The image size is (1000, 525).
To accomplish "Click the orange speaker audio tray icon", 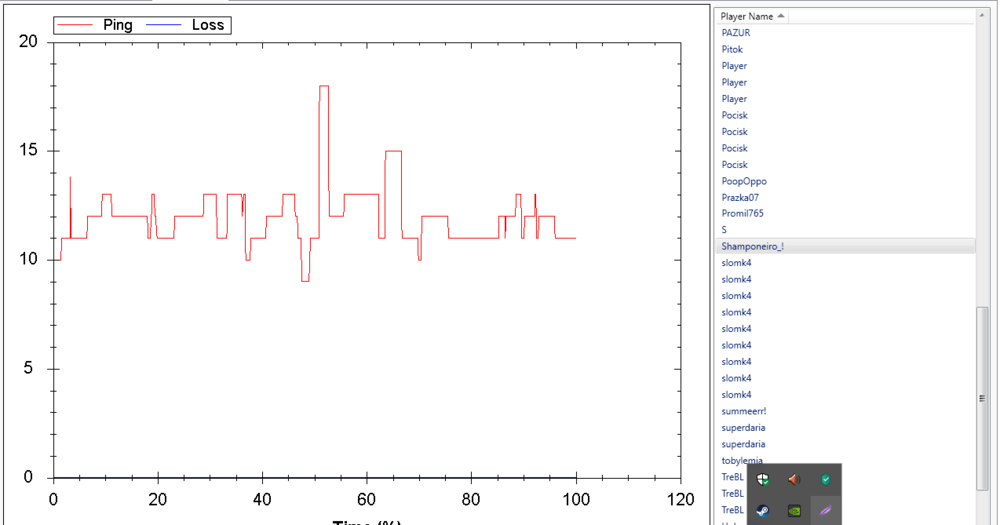I will pos(794,480).
